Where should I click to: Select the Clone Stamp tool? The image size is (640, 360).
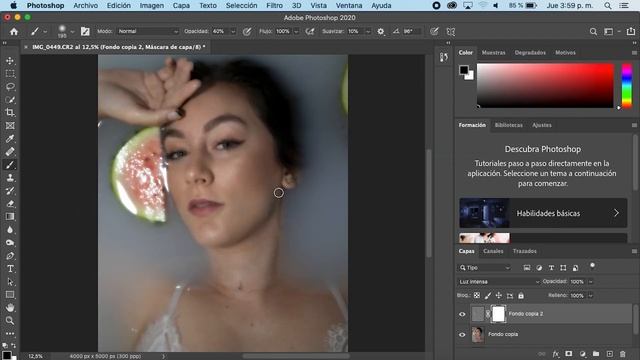pyautogui.click(x=10, y=178)
